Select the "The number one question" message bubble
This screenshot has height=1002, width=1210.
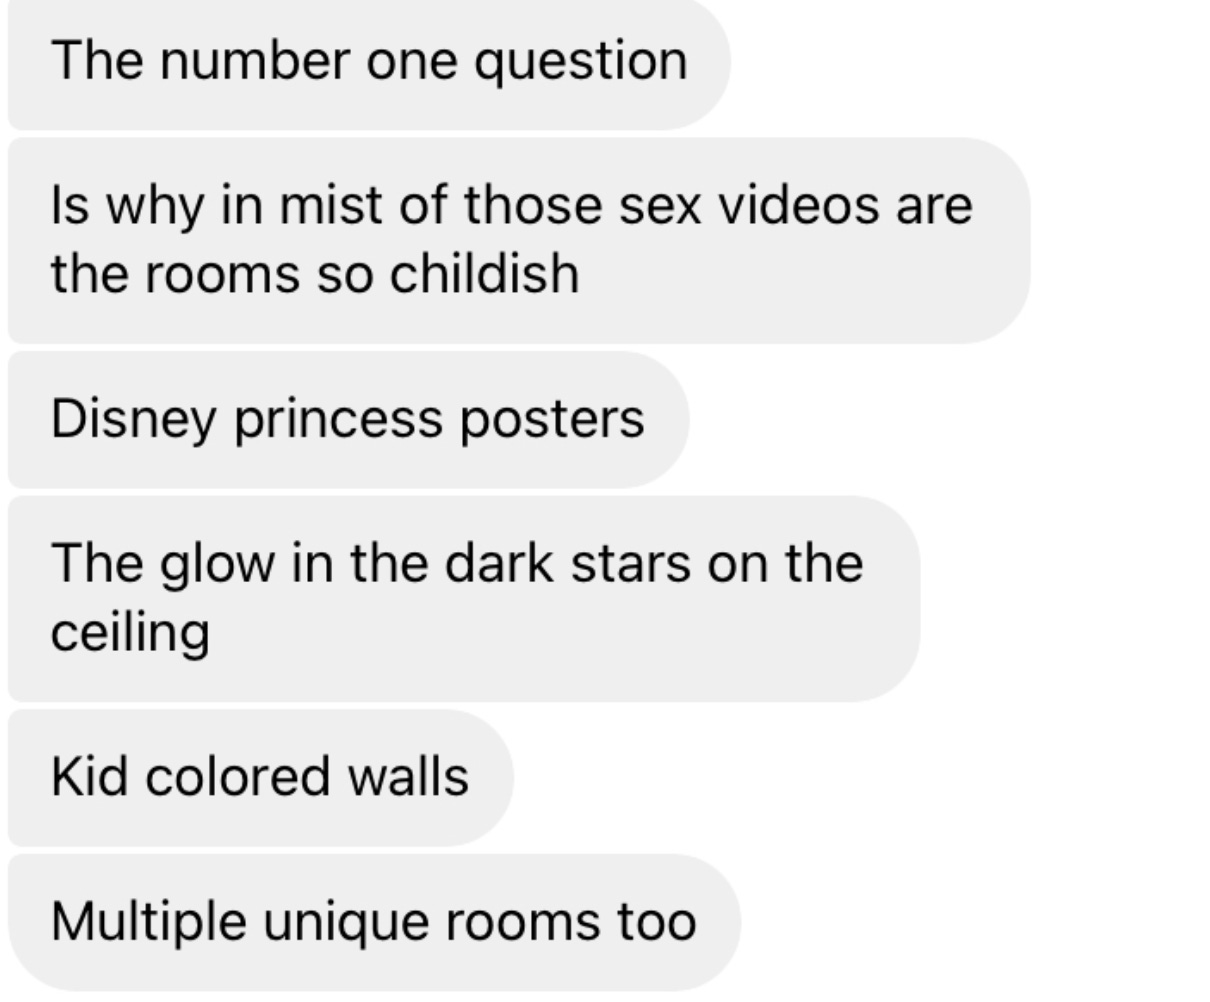369,64
